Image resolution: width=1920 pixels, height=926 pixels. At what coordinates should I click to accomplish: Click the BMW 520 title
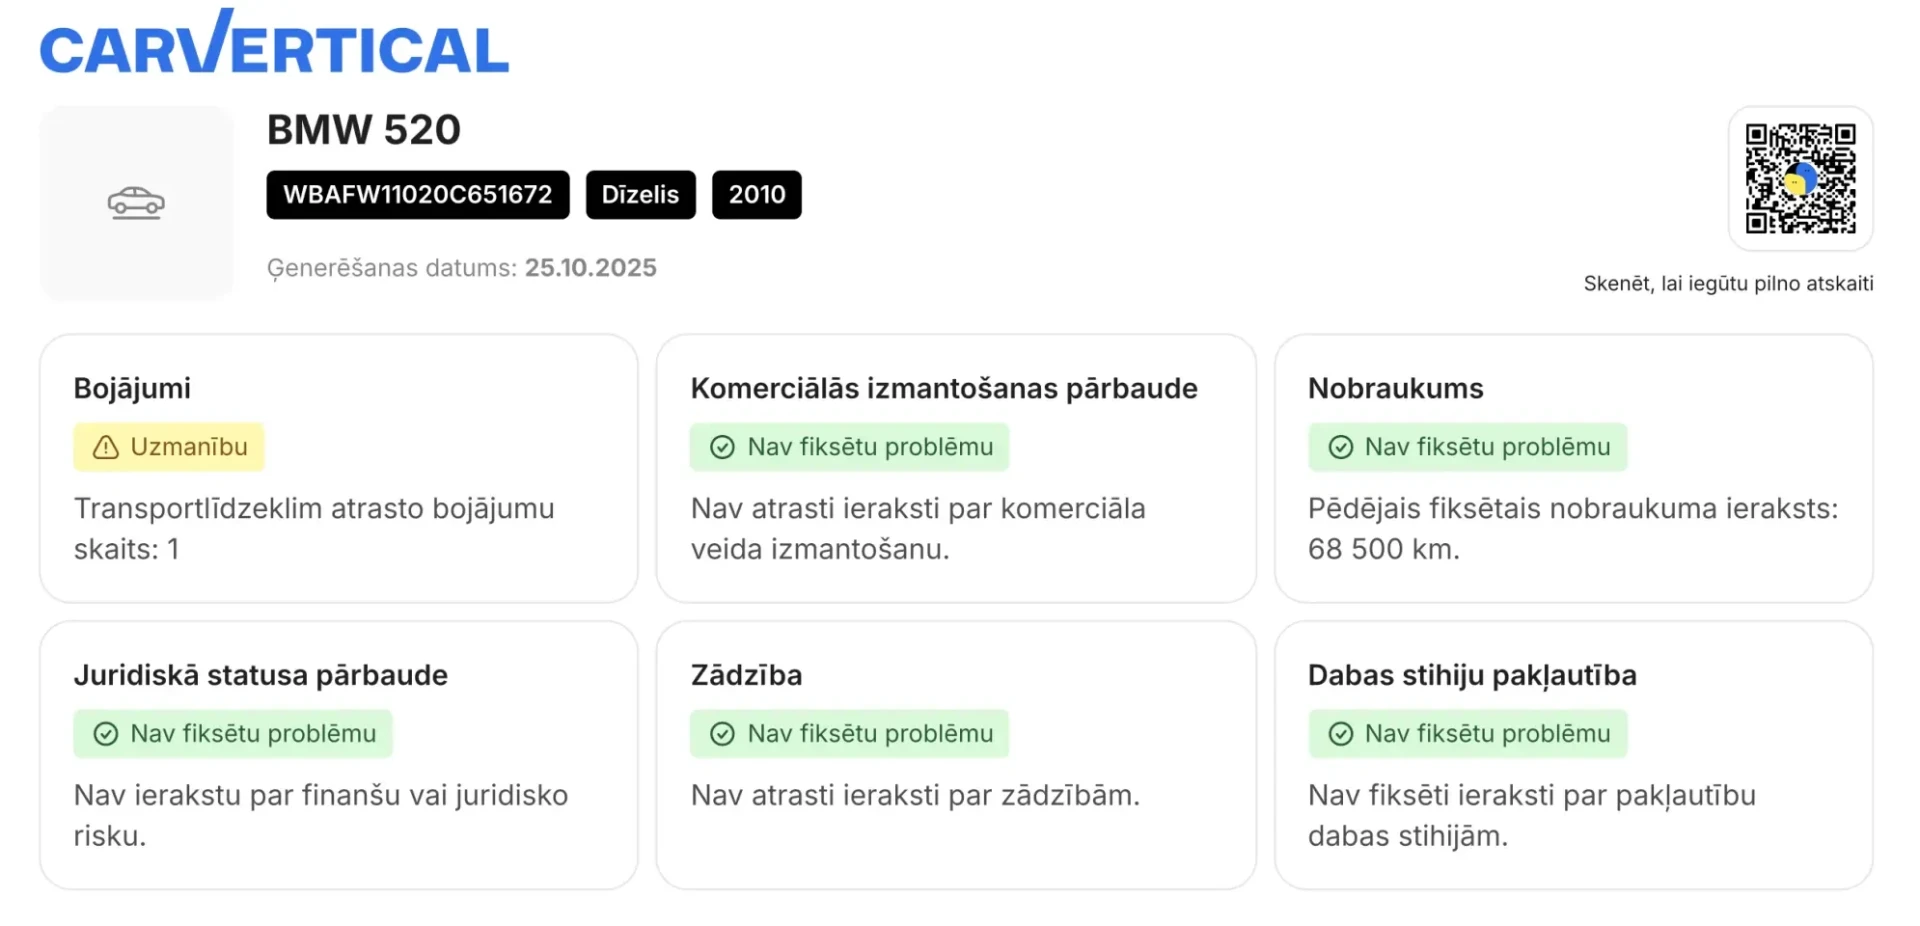point(364,130)
